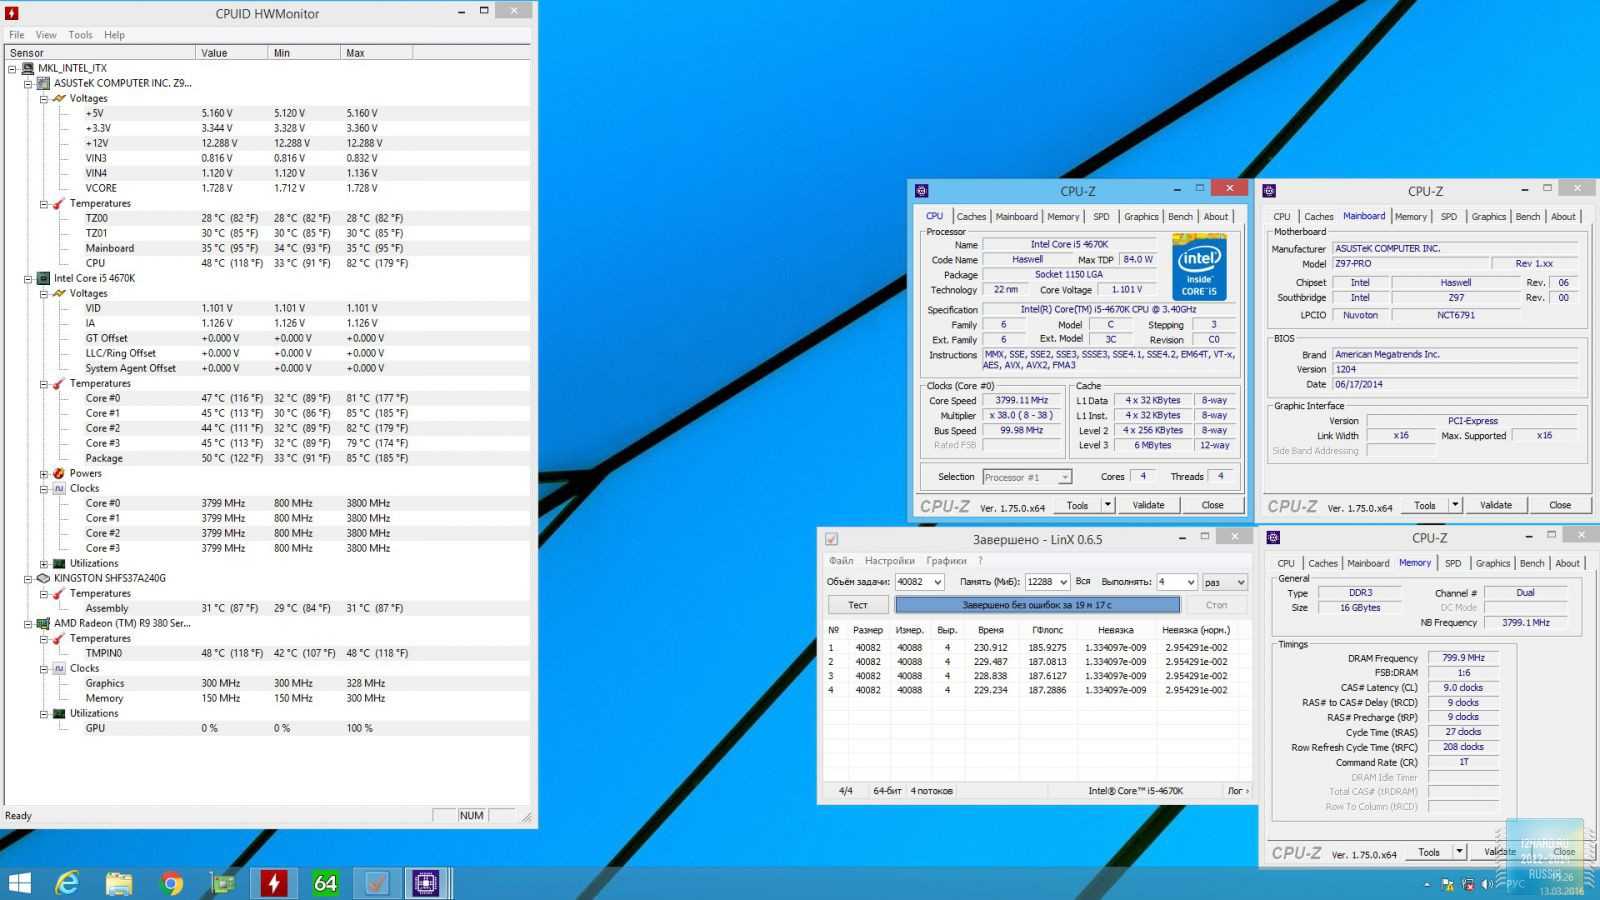
Task: Collapse the MKL_INTEL_ITX root node
Action: pos(13,69)
